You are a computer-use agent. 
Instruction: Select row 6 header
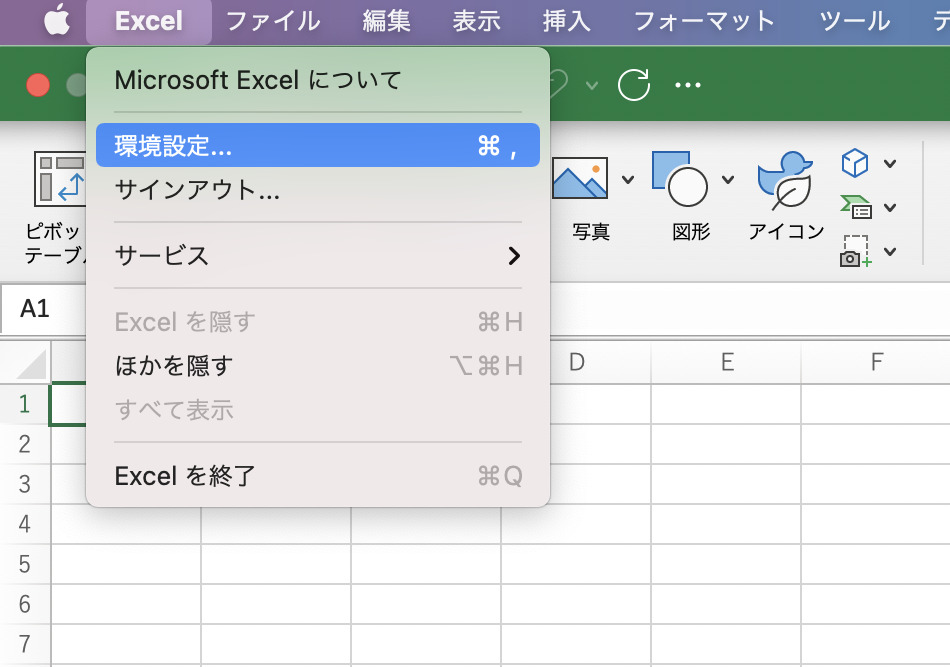[x=25, y=604]
